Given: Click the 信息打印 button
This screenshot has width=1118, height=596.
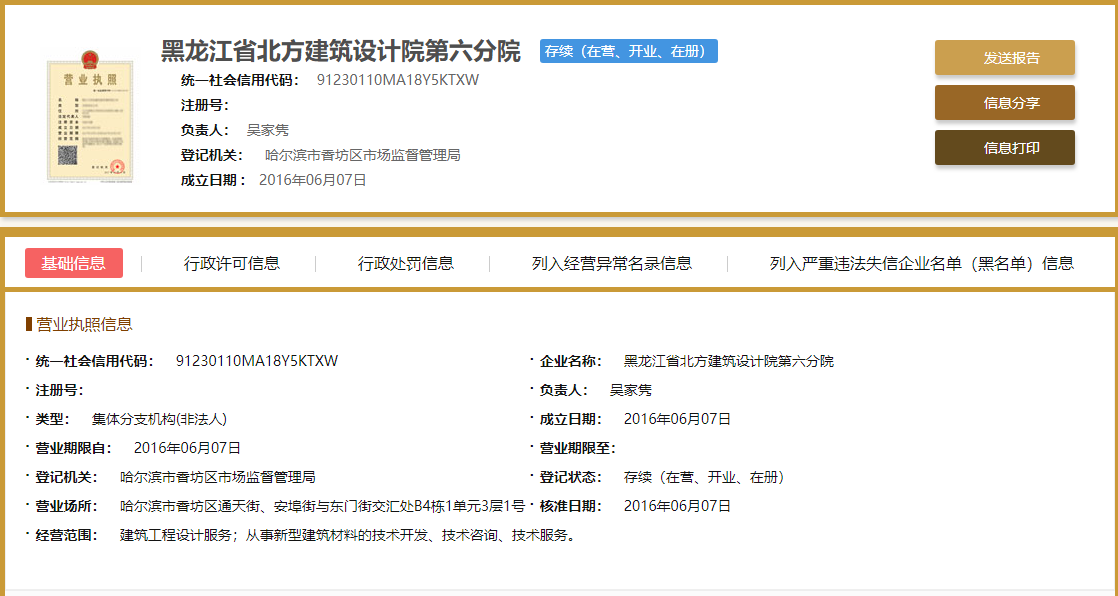Looking at the screenshot, I should 1005,148.
